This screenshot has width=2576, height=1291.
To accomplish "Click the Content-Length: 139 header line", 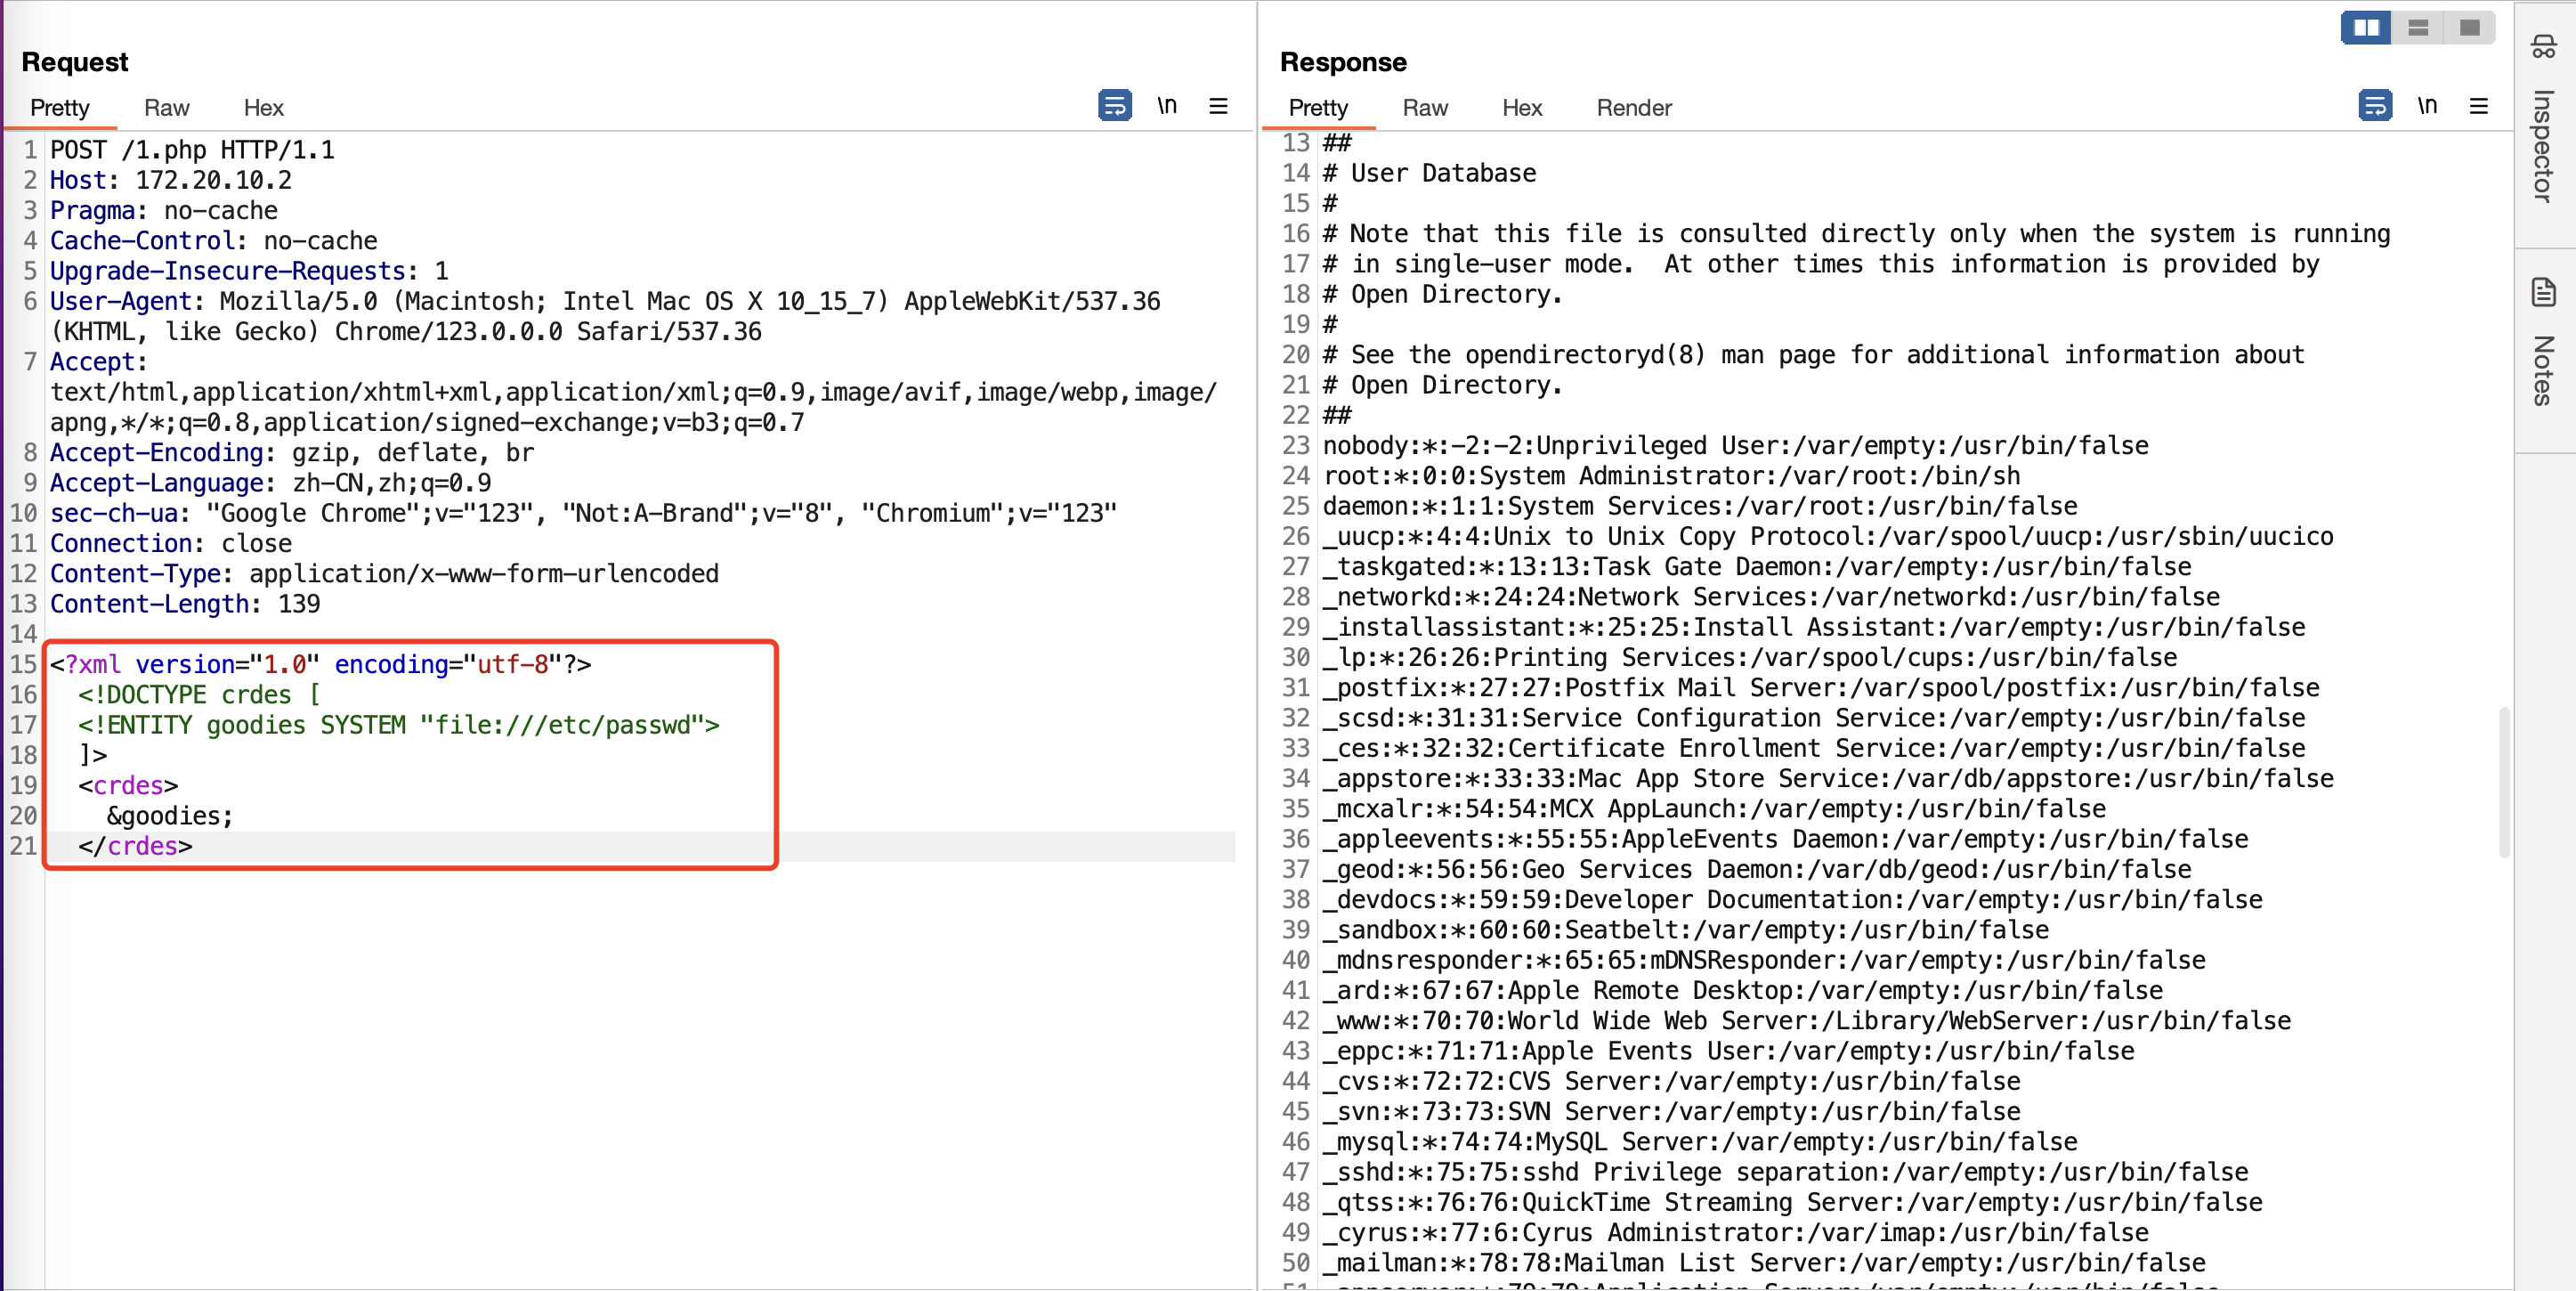I will [x=185, y=604].
